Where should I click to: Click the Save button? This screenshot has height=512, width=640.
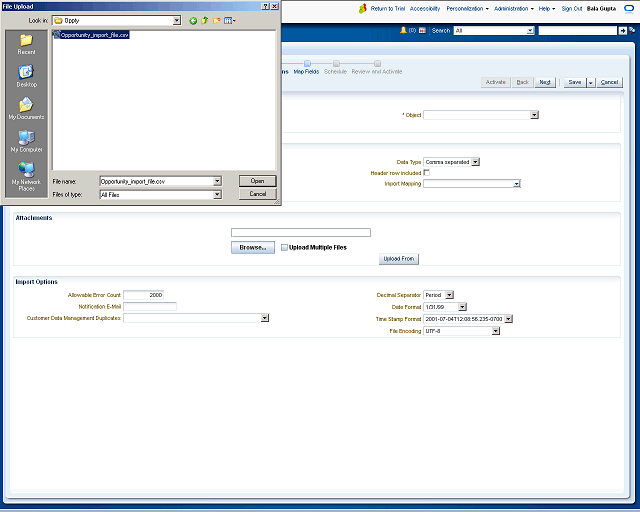(575, 82)
